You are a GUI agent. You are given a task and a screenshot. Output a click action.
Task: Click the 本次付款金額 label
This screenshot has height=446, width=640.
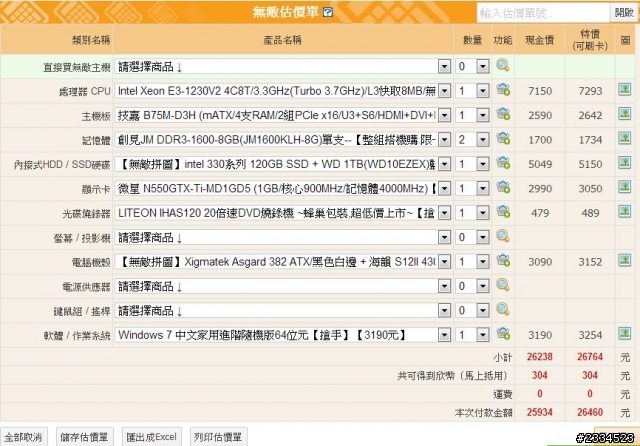pyautogui.click(x=484, y=413)
